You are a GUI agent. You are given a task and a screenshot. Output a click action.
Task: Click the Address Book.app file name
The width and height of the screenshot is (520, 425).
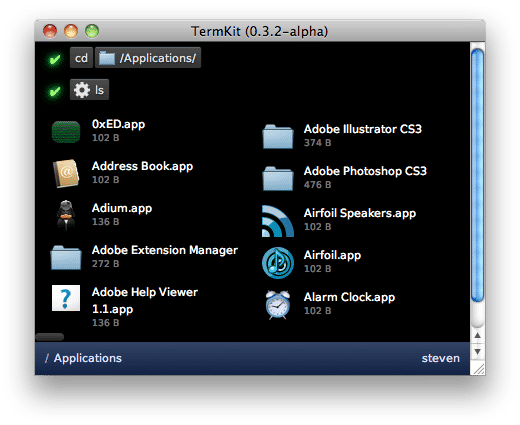(x=142, y=166)
